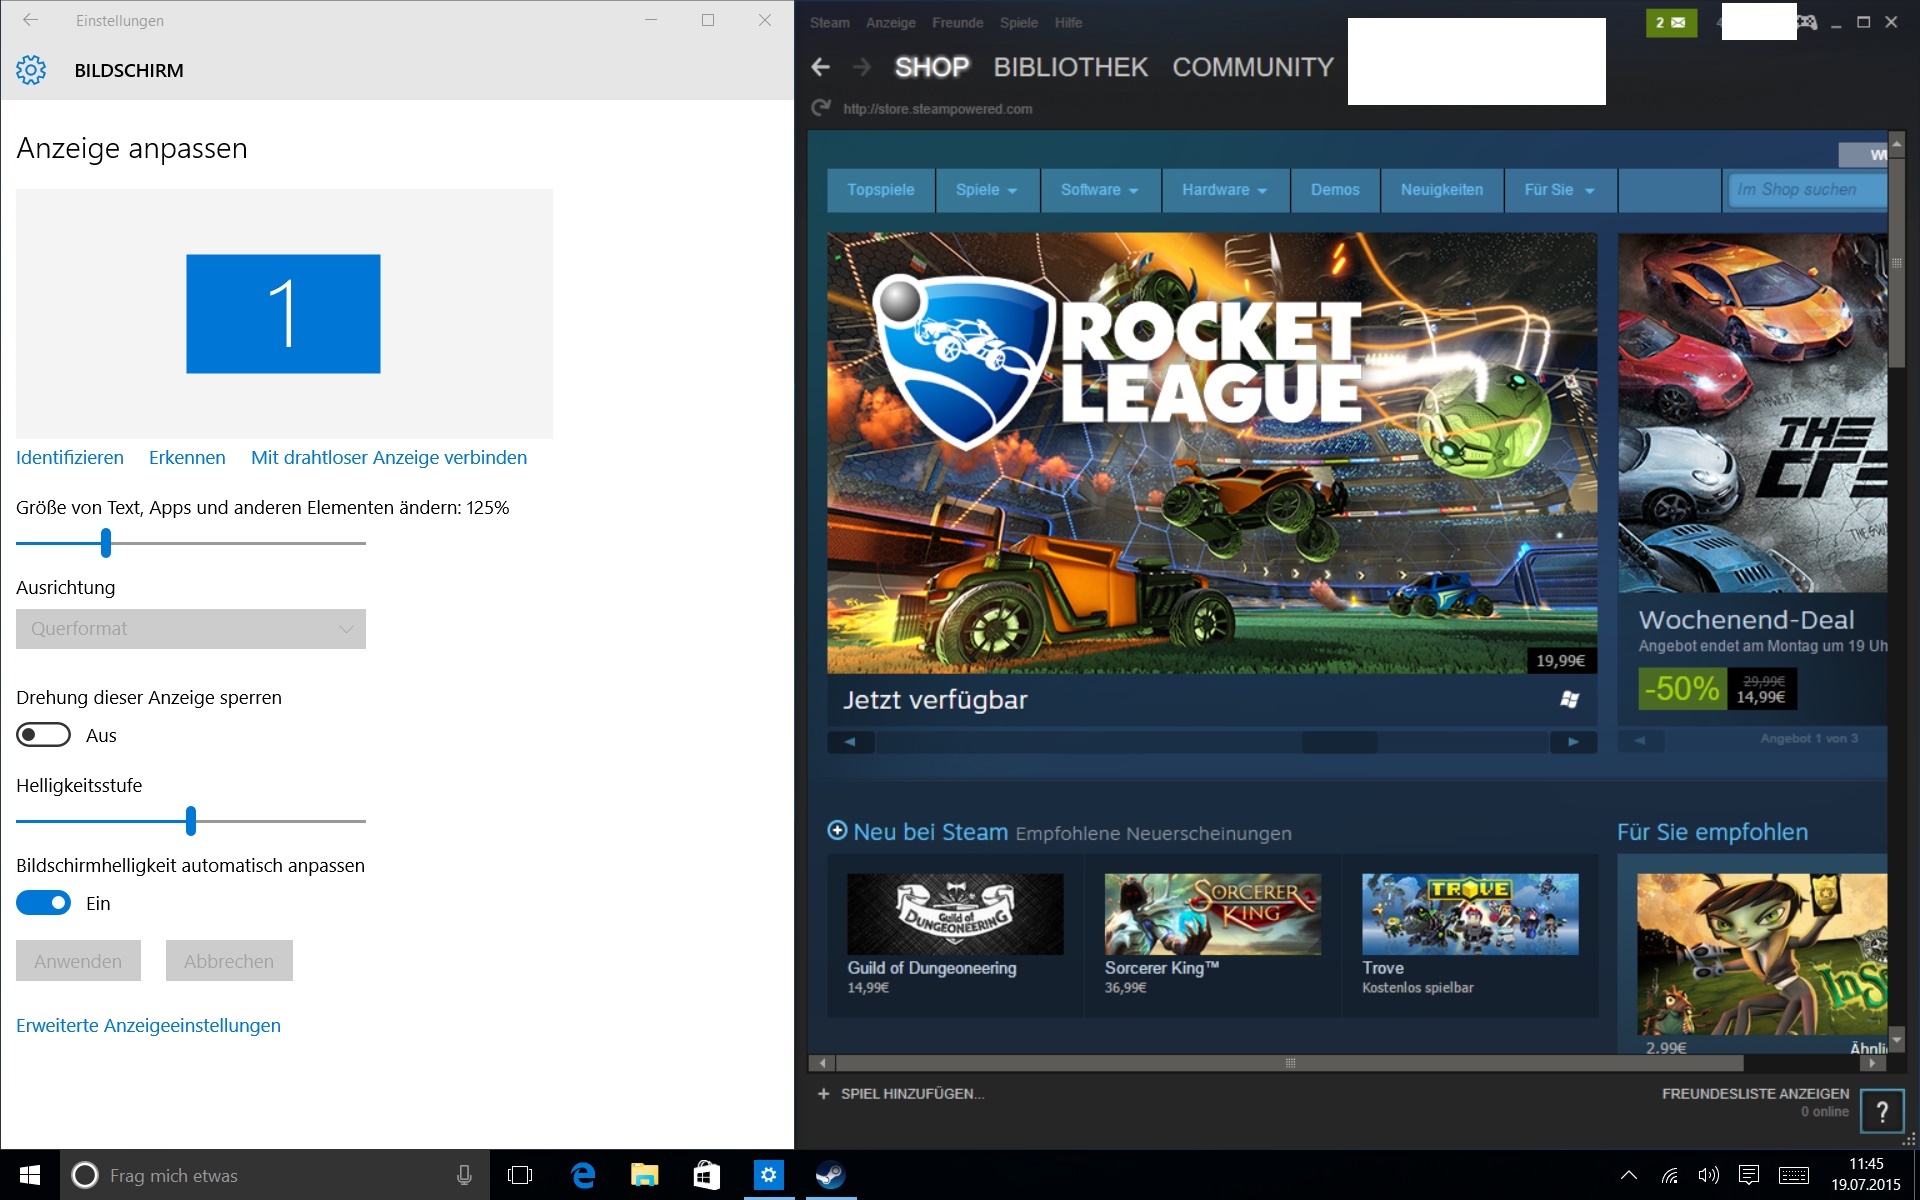Expand the Spiele store dropdown
1920x1200 pixels.
coord(986,190)
